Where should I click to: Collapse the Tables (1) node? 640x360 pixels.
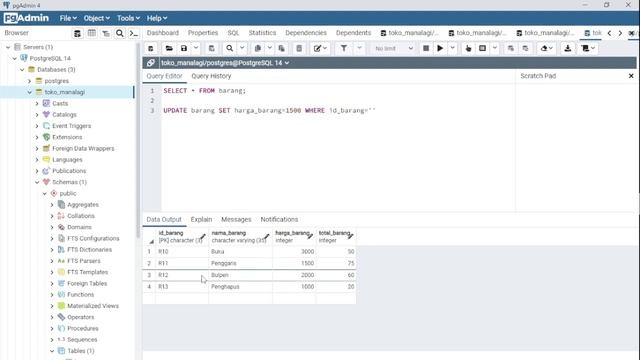52,351
